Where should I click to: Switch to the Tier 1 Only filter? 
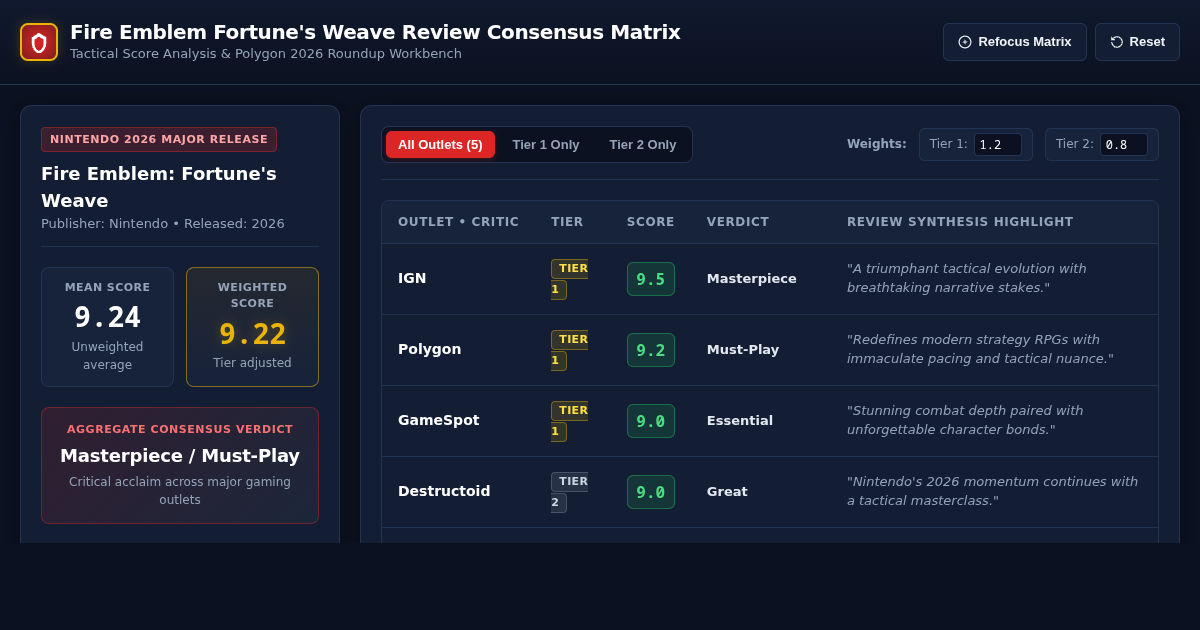[546, 145]
